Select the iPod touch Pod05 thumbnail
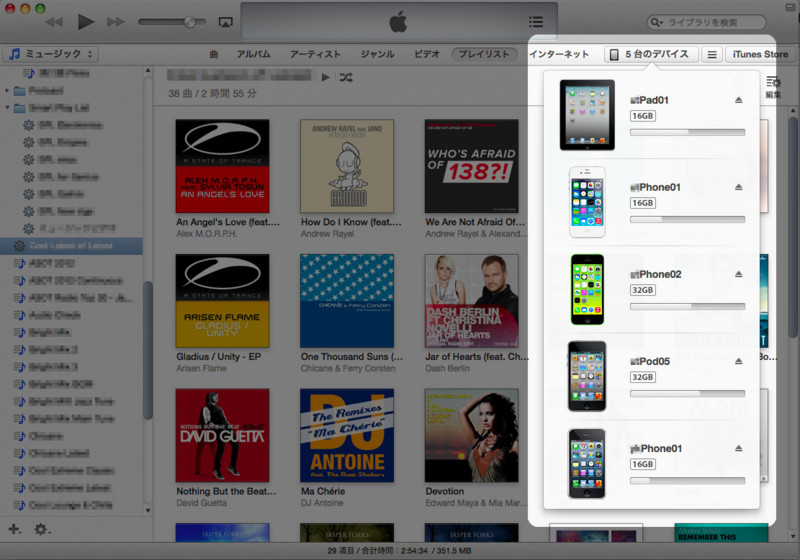 (587, 376)
